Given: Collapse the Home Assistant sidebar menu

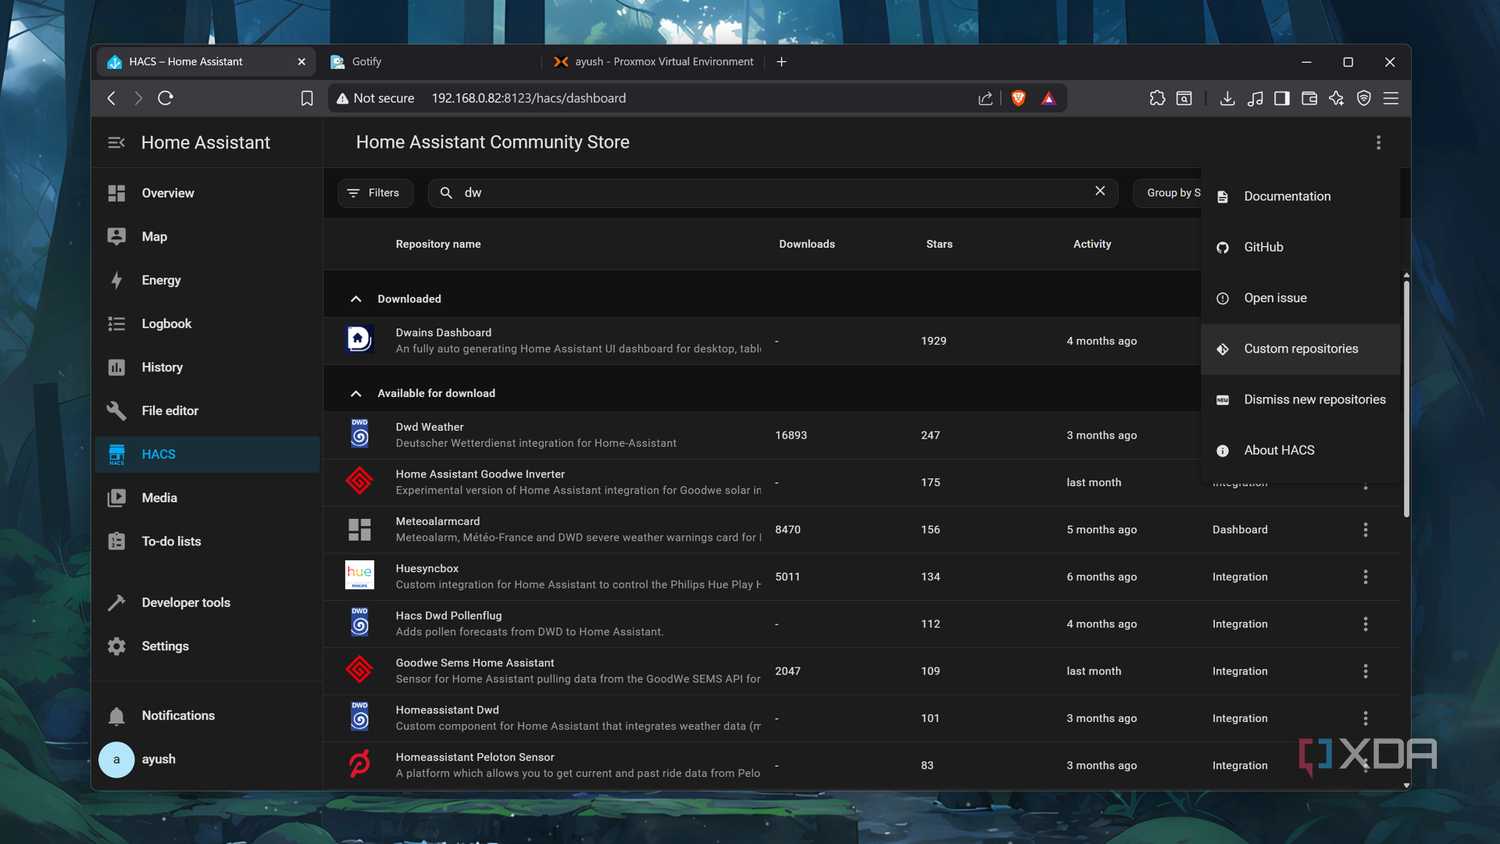Looking at the screenshot, I should pos(116,143).
